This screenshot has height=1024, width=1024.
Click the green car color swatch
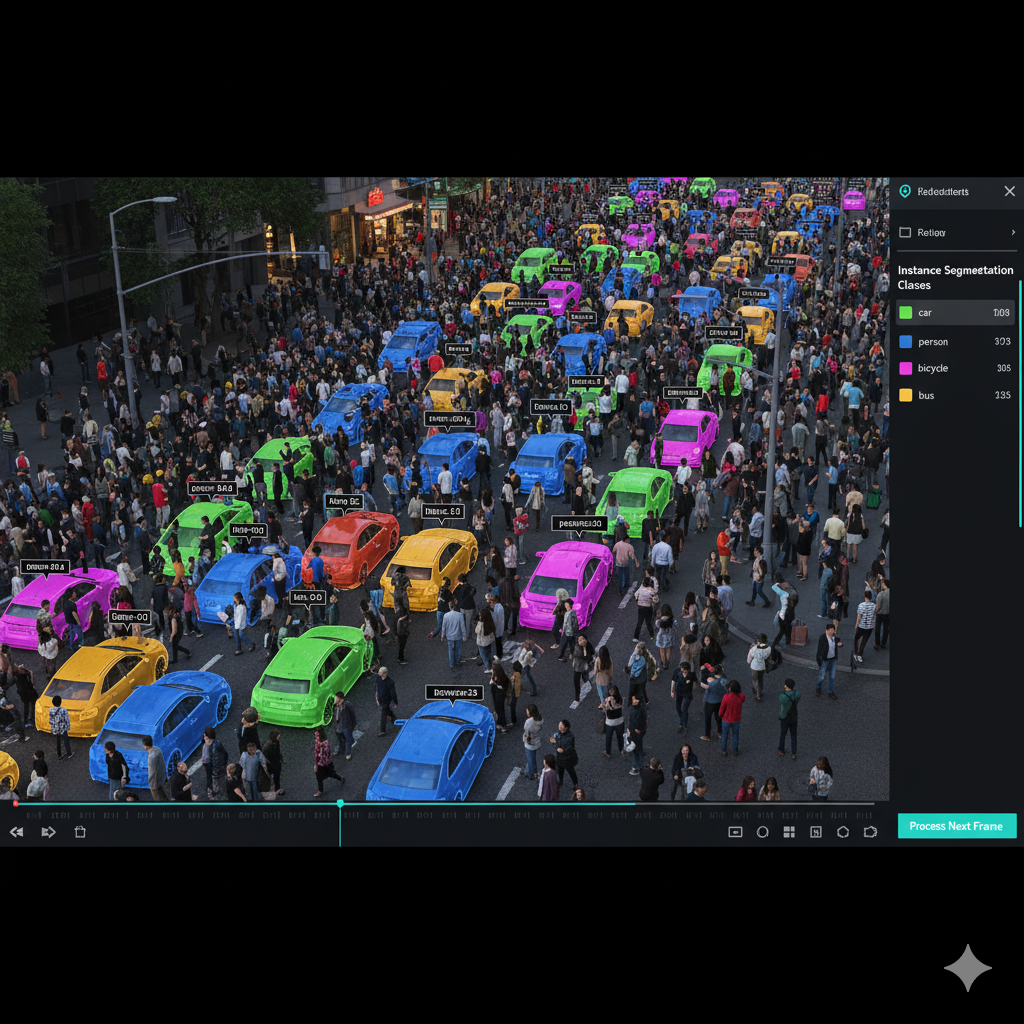click(905, 313)
